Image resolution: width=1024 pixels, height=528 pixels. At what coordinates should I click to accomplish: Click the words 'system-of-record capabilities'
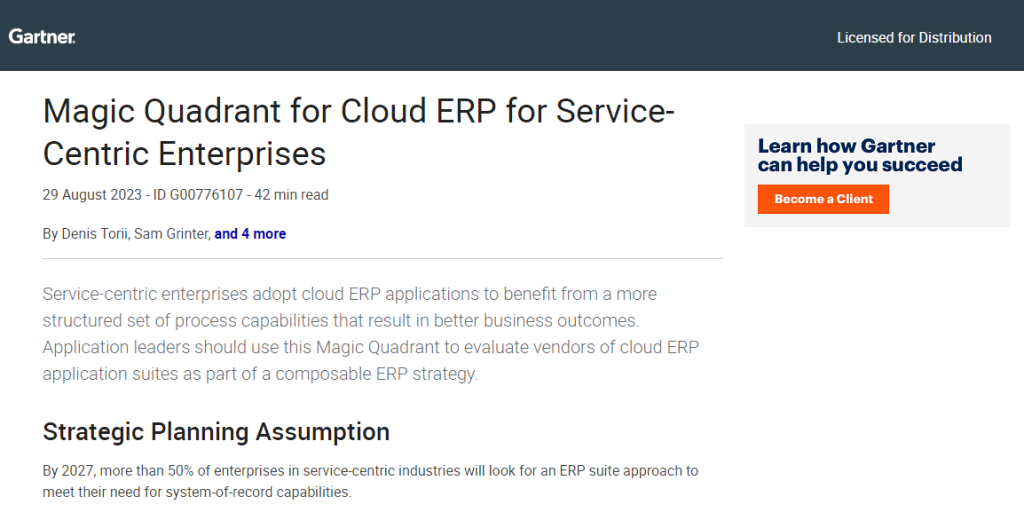tap(258, 492)
